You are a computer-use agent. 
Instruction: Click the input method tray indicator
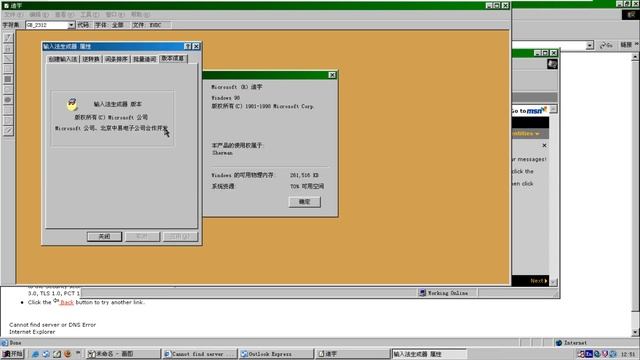(x=589, y=354)
